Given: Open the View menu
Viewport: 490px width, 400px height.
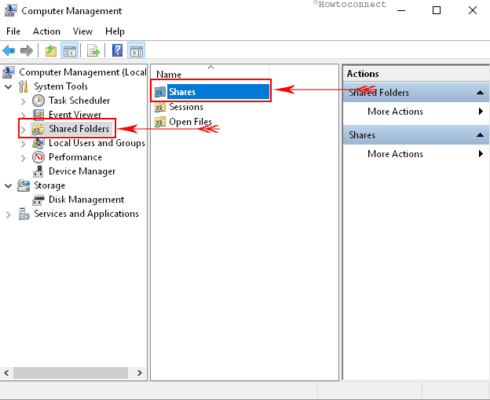Looking at the screenshot, I should (83, 31).
